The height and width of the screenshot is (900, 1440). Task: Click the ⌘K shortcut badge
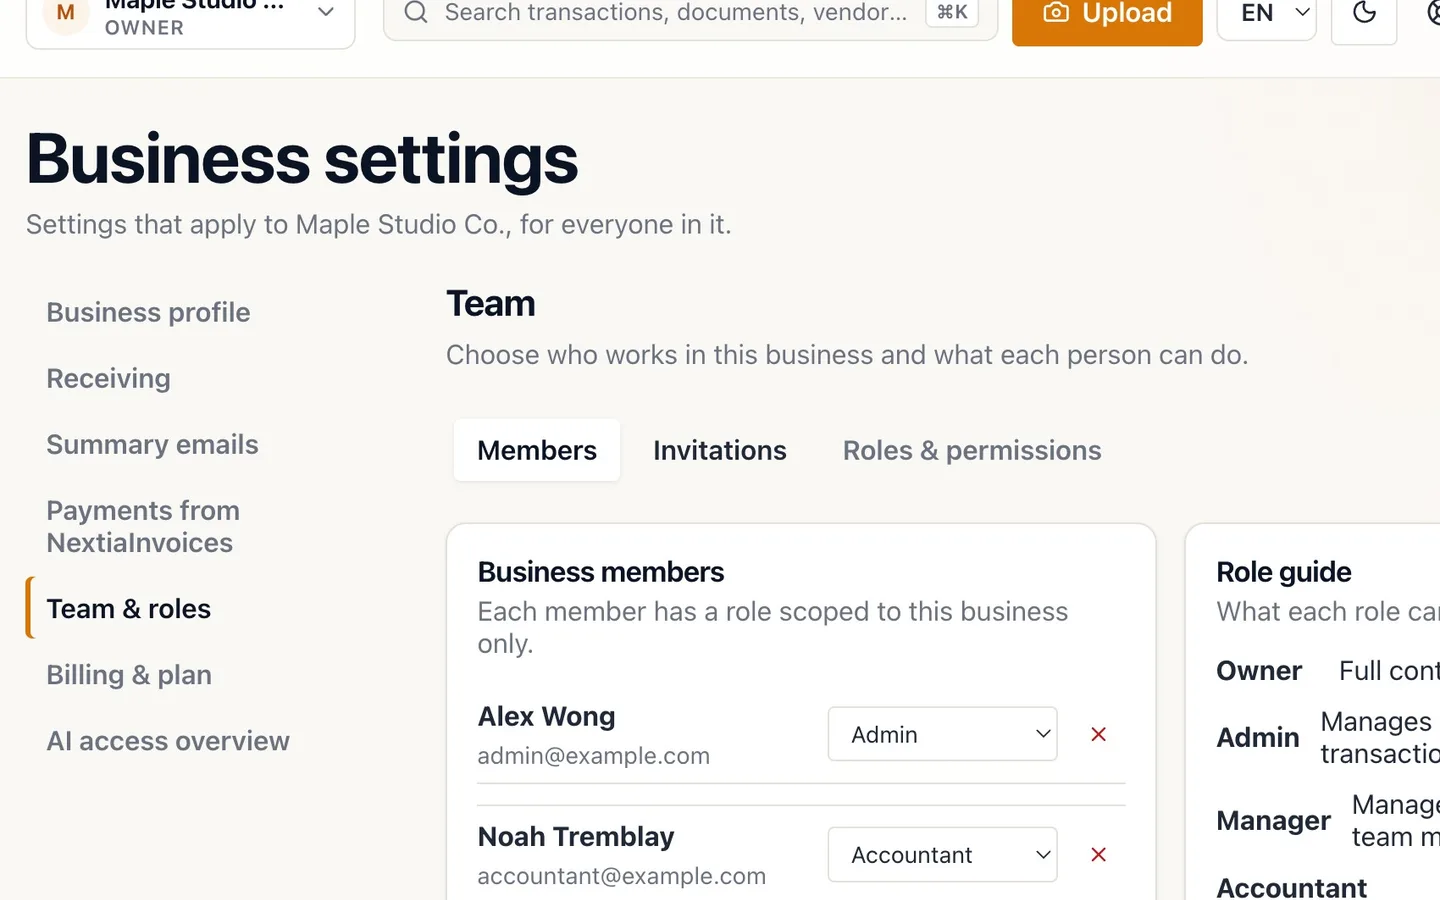point(952,12)
